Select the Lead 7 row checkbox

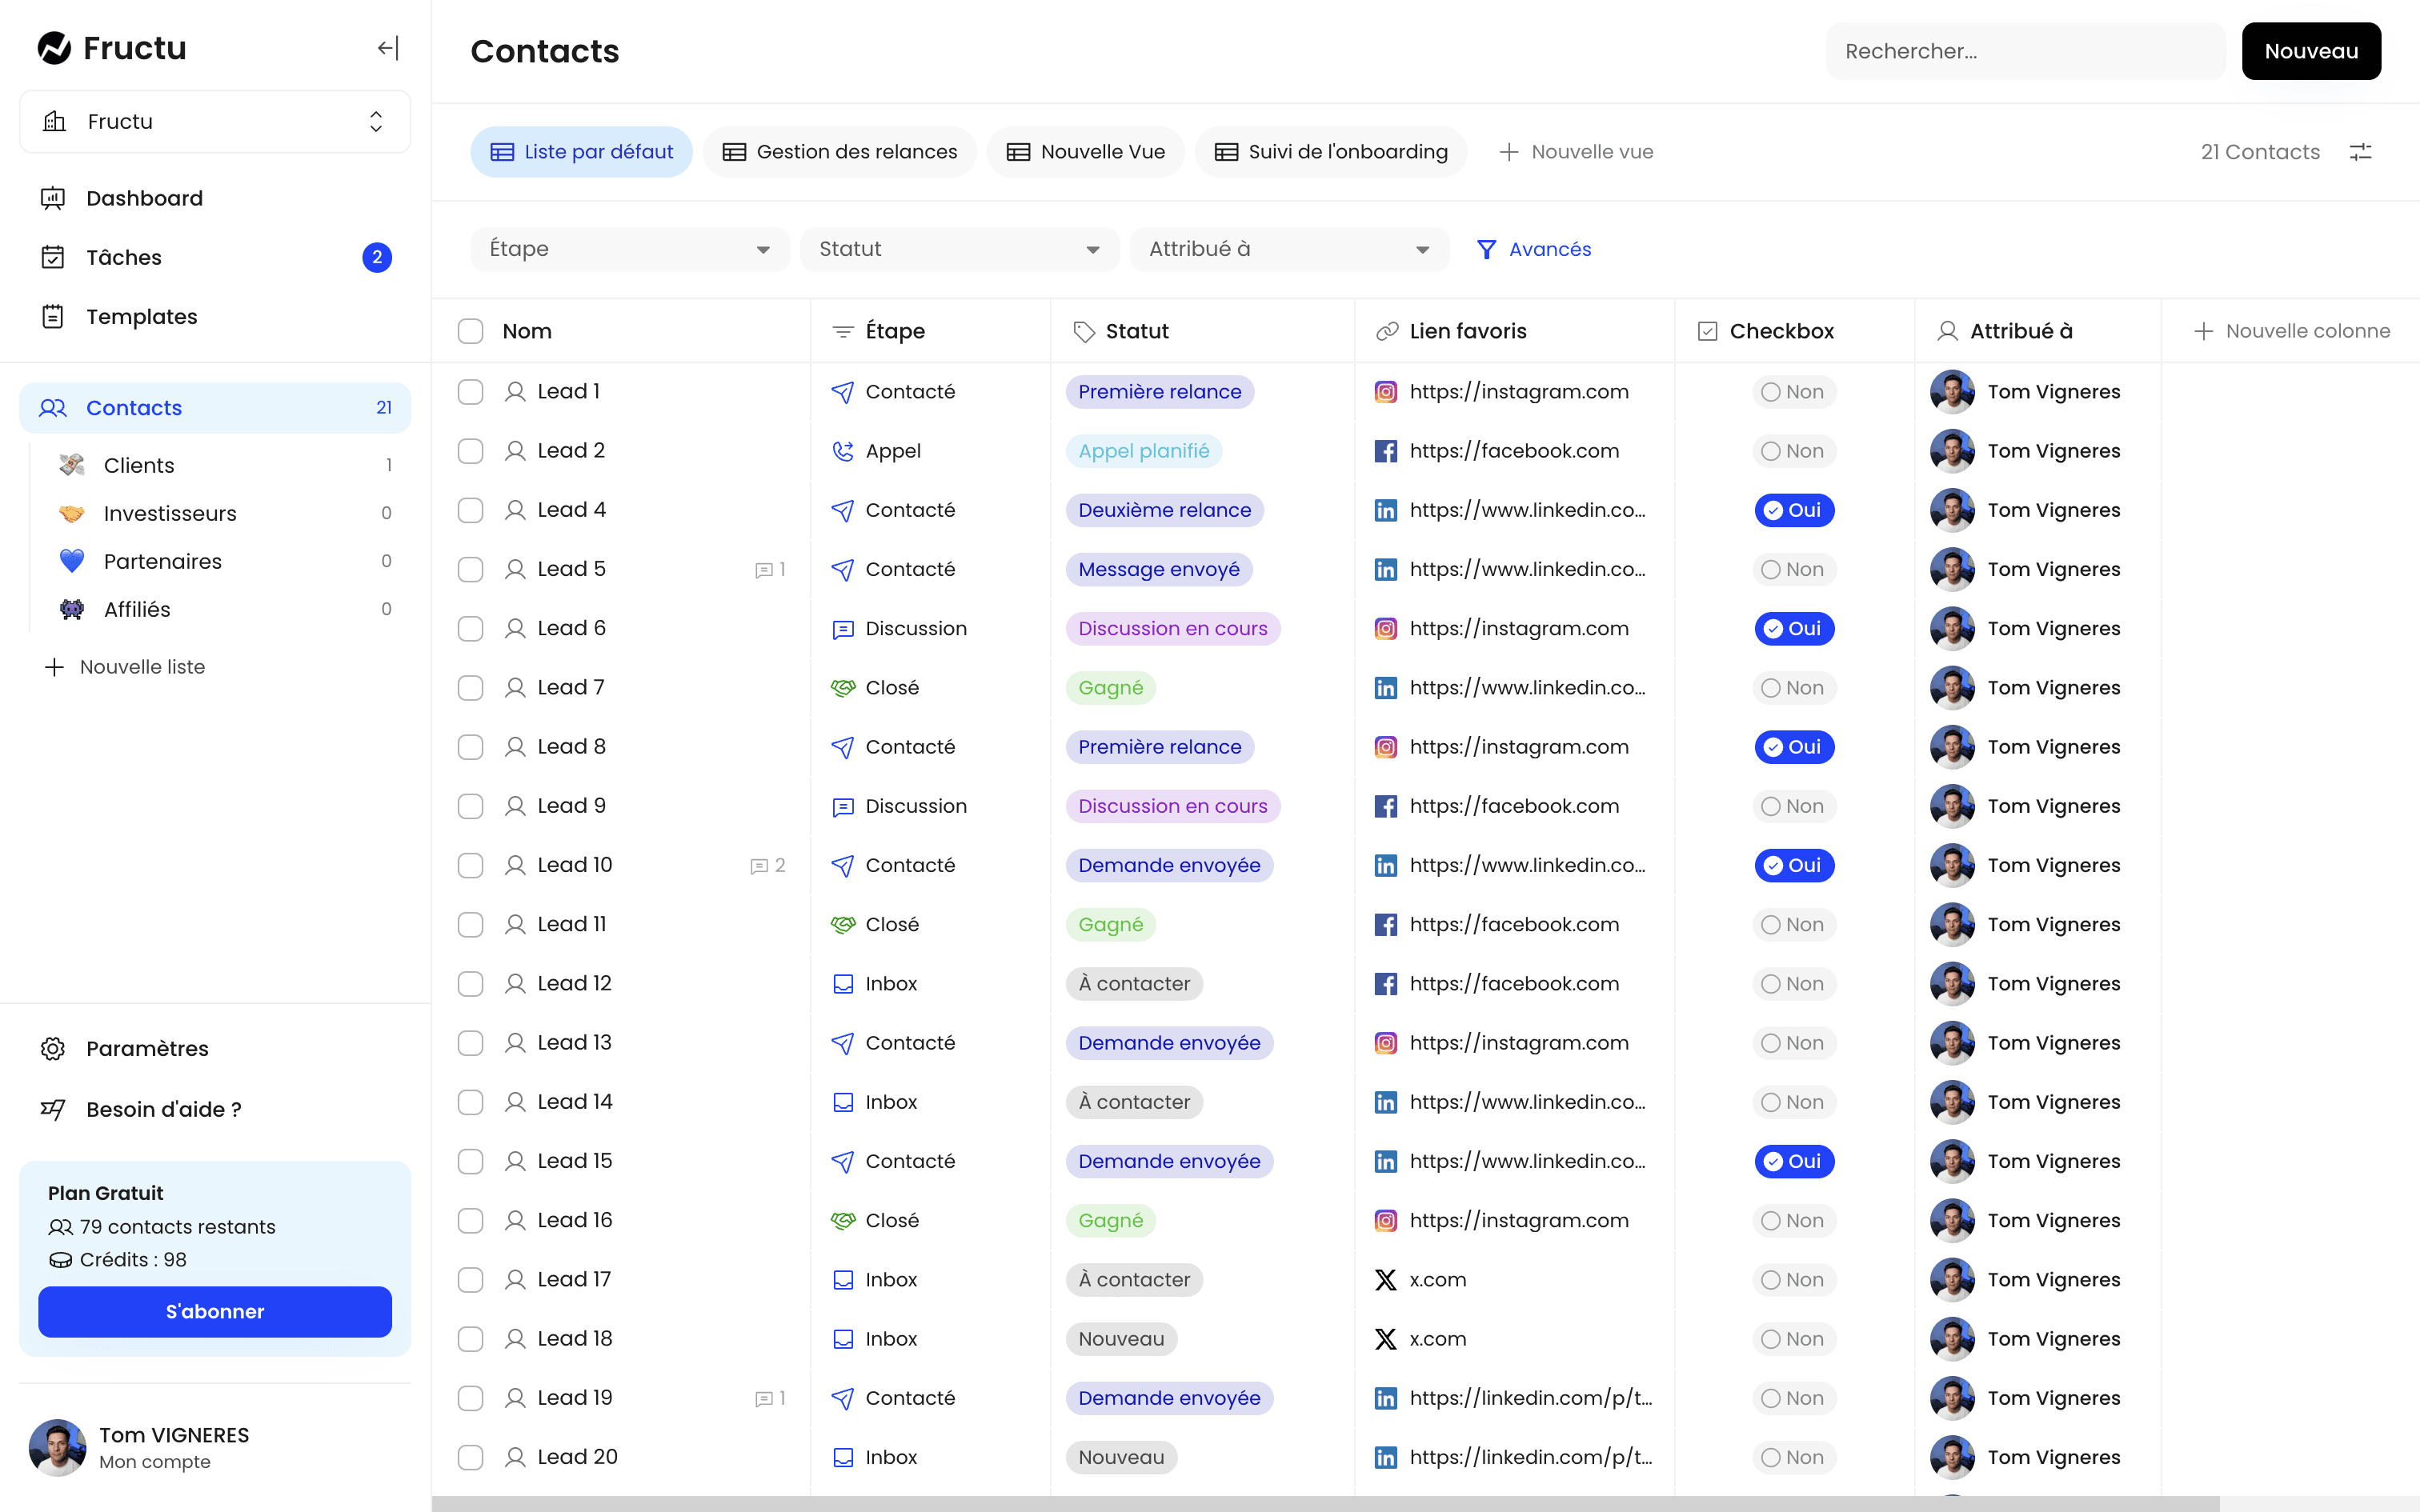pyautogui.click(x=470, y=688)
